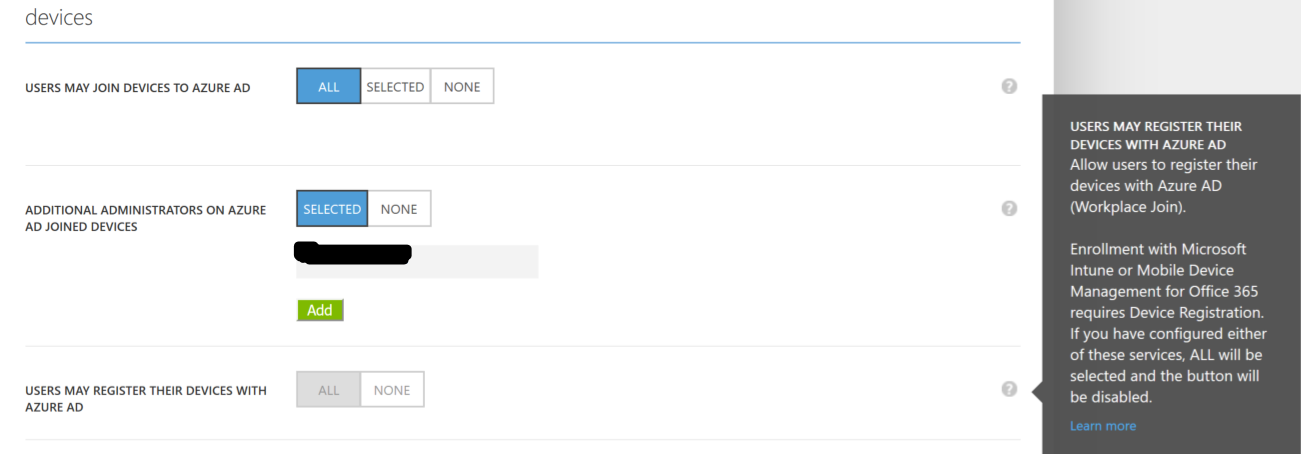Viewport: 1301px width, 454px height.
Task: Select ALL for users joining devices to Azure AD
Action: coord(329,87)
